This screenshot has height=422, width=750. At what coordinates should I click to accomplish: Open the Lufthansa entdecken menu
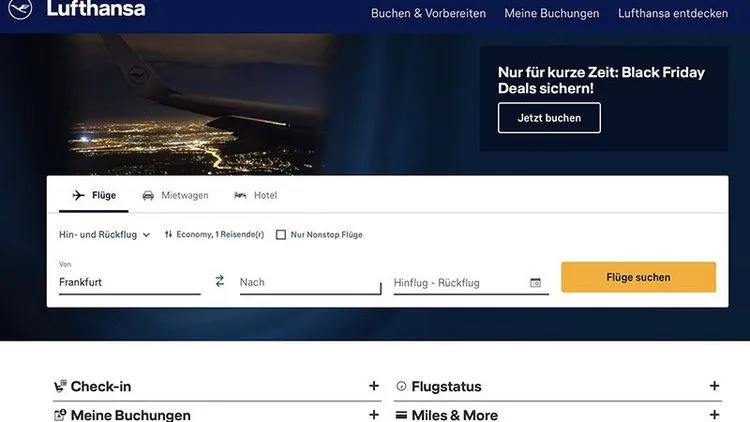[x=673, y=13]
